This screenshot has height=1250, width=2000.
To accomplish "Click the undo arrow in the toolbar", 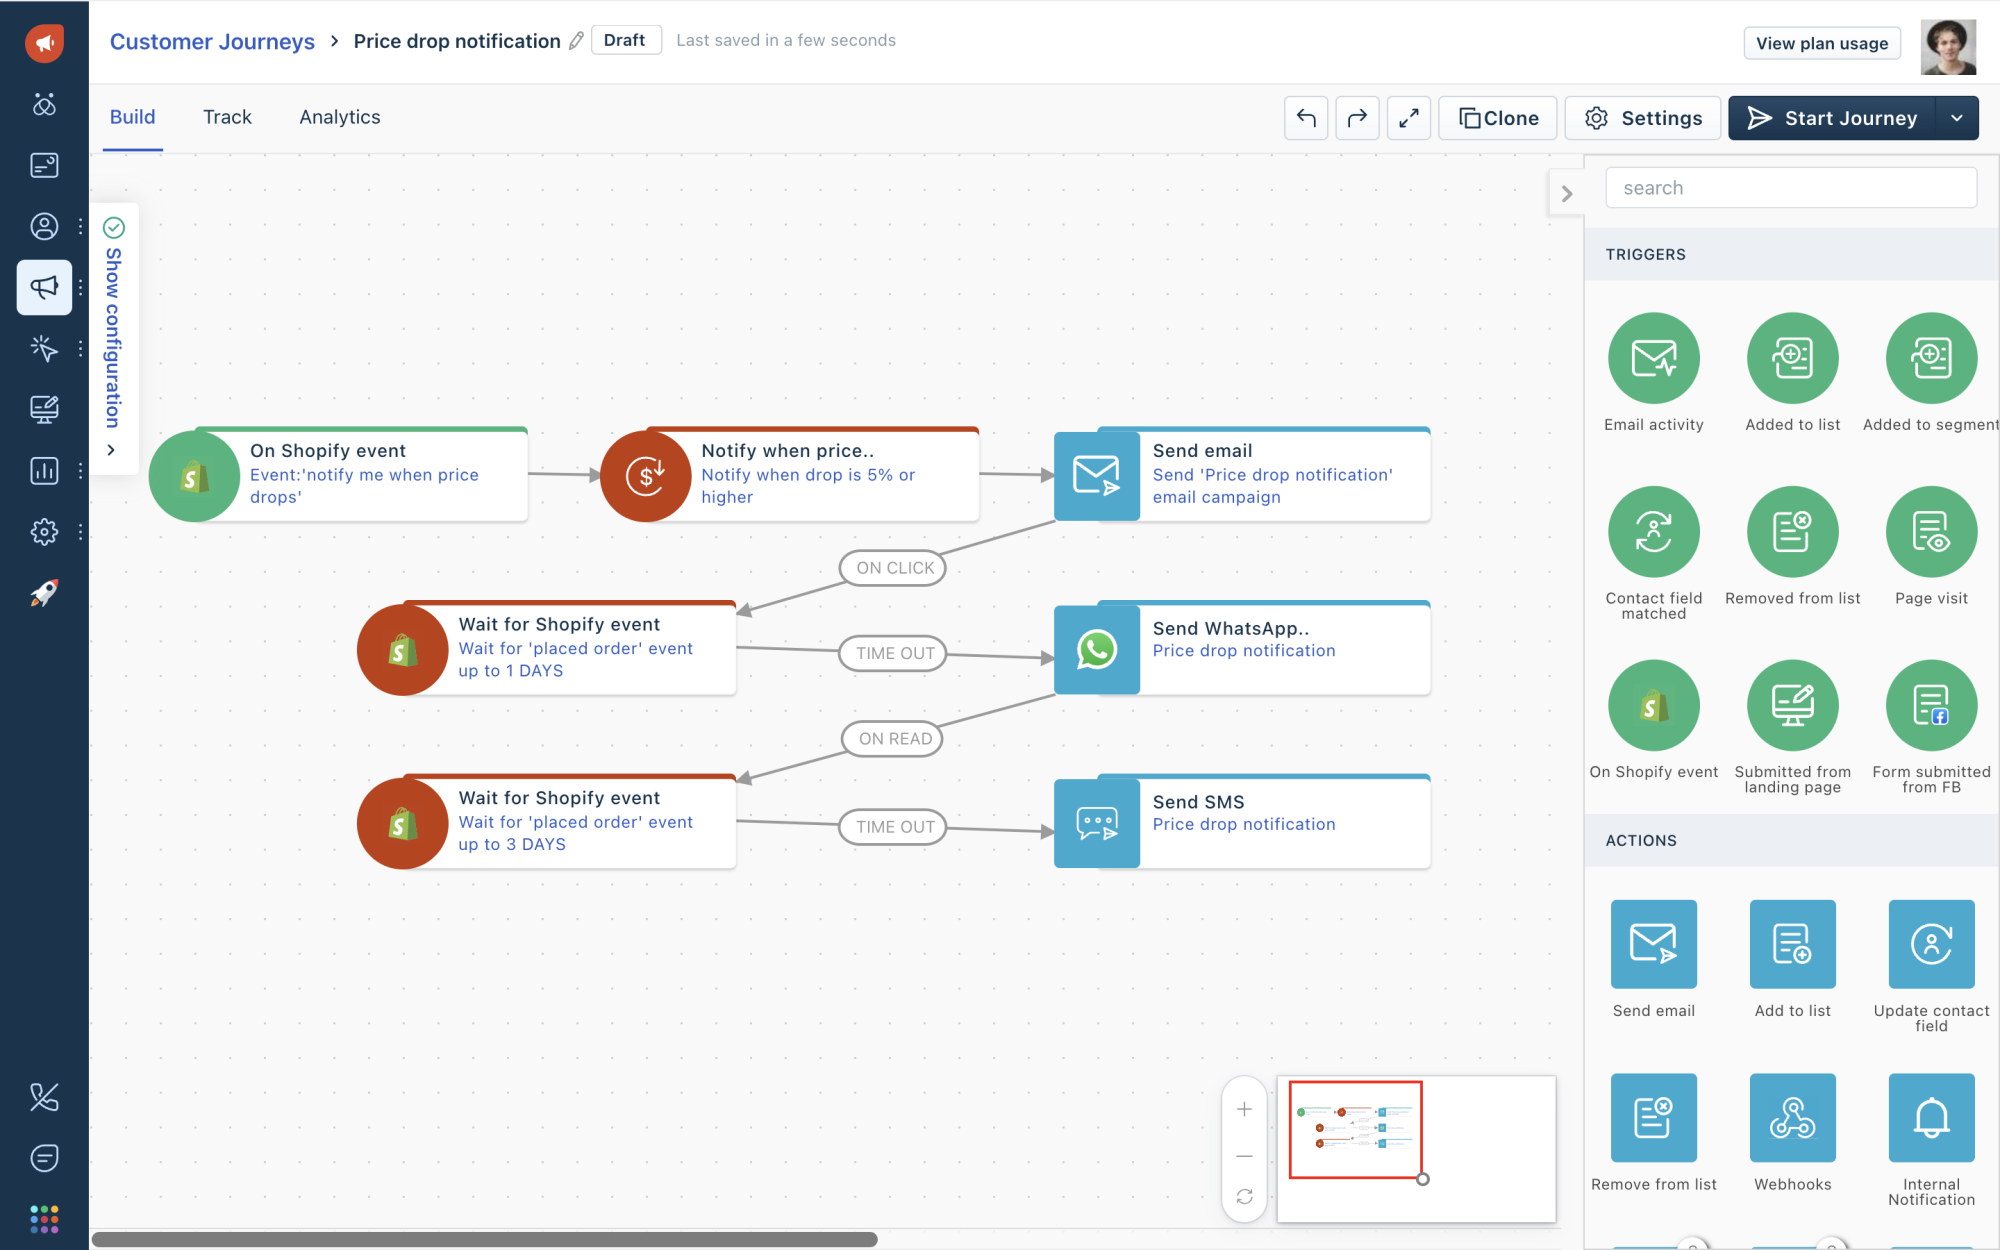I will coord(1306,118).
